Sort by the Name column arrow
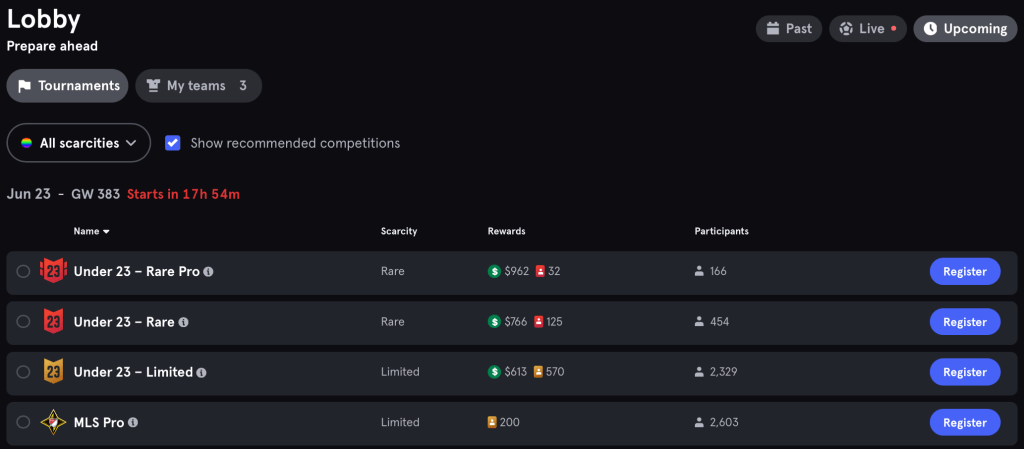1024x449 pixels. (106, 232)
